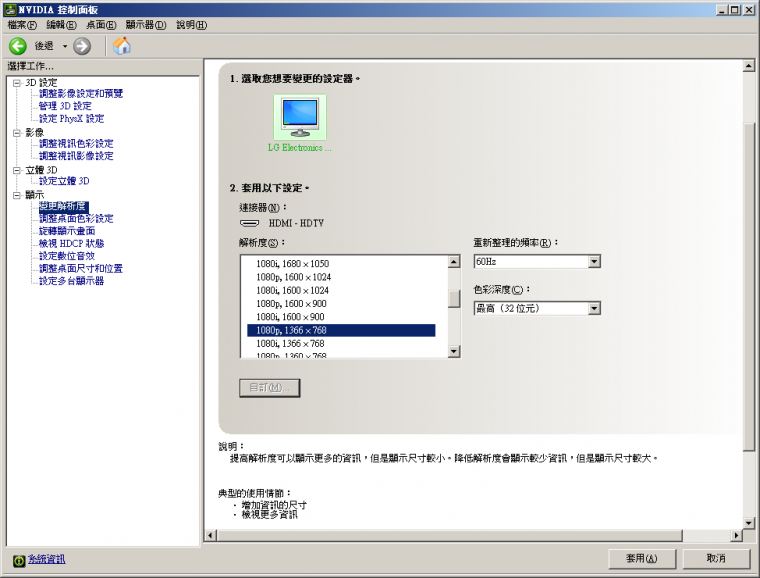Open the 60Hz refresh rate dropdown
Viewport: 760px width, 578px height.
click(x=594, y=262)
